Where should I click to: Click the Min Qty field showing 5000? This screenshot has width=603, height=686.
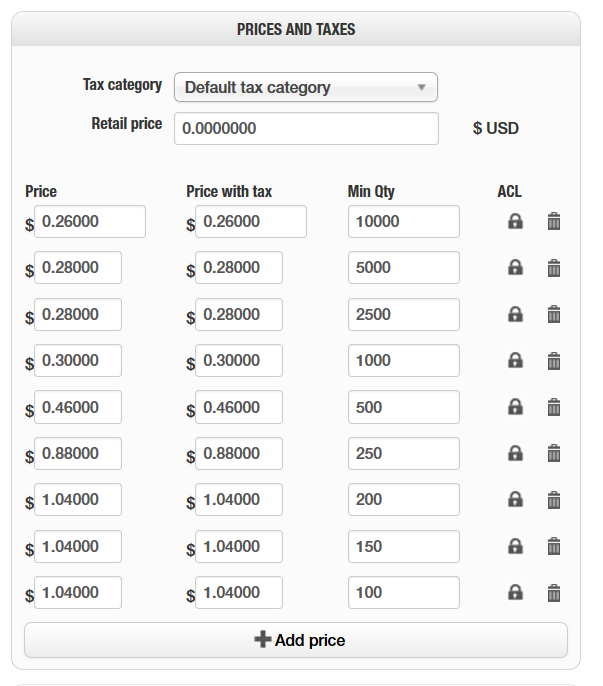click(x=404, y=268)
